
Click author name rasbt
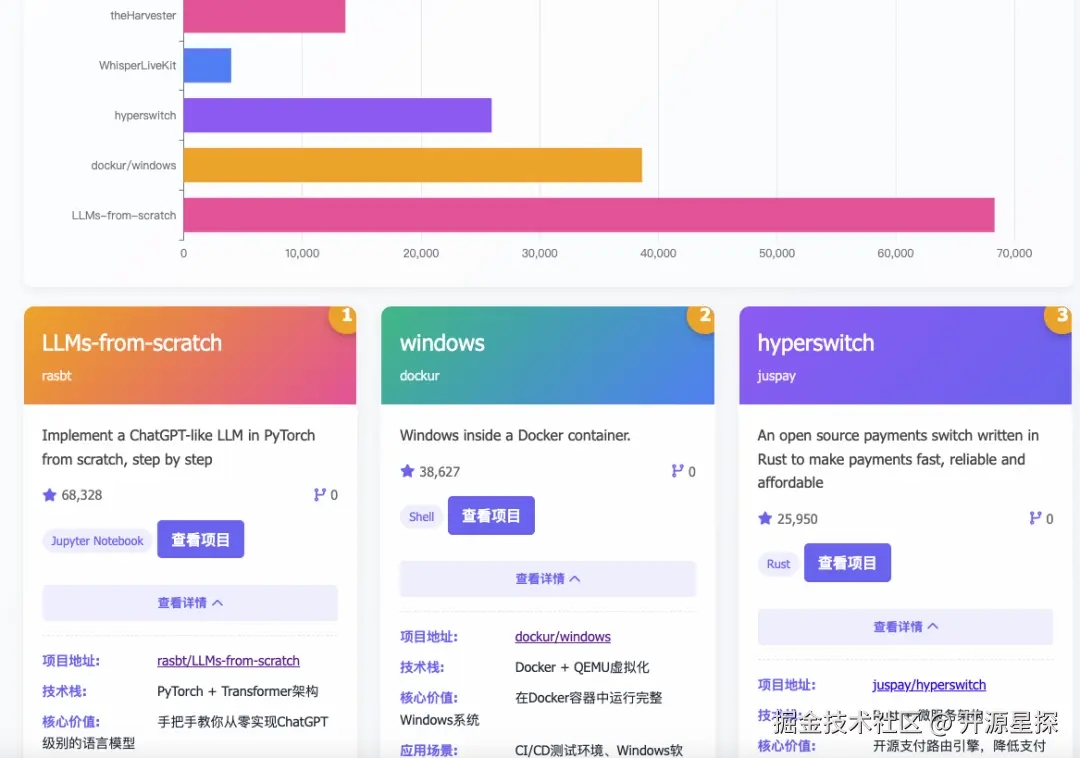tap(56, 376)
